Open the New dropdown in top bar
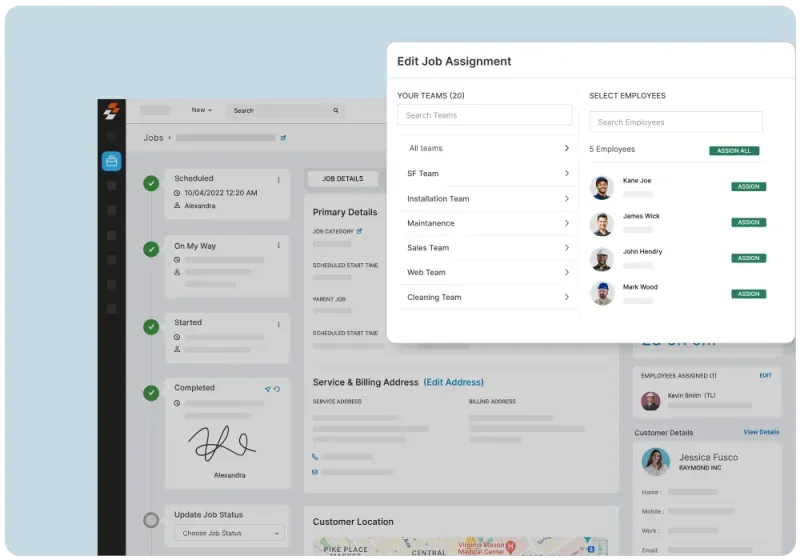 (x=203, y=110)
